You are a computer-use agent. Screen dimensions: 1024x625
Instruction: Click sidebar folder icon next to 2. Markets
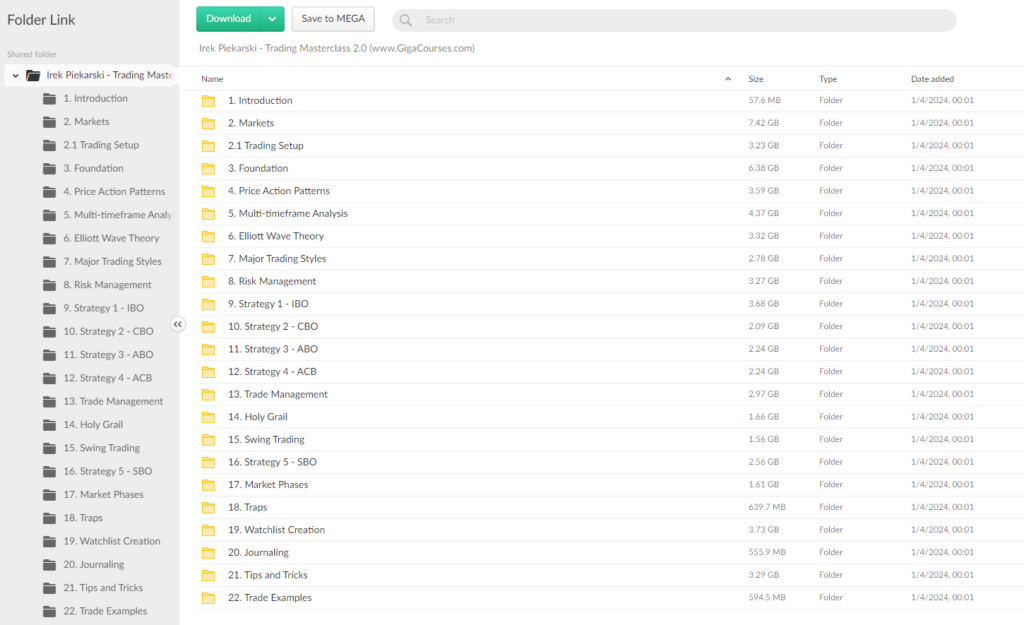pyautogui.click(x=49, y=122)
